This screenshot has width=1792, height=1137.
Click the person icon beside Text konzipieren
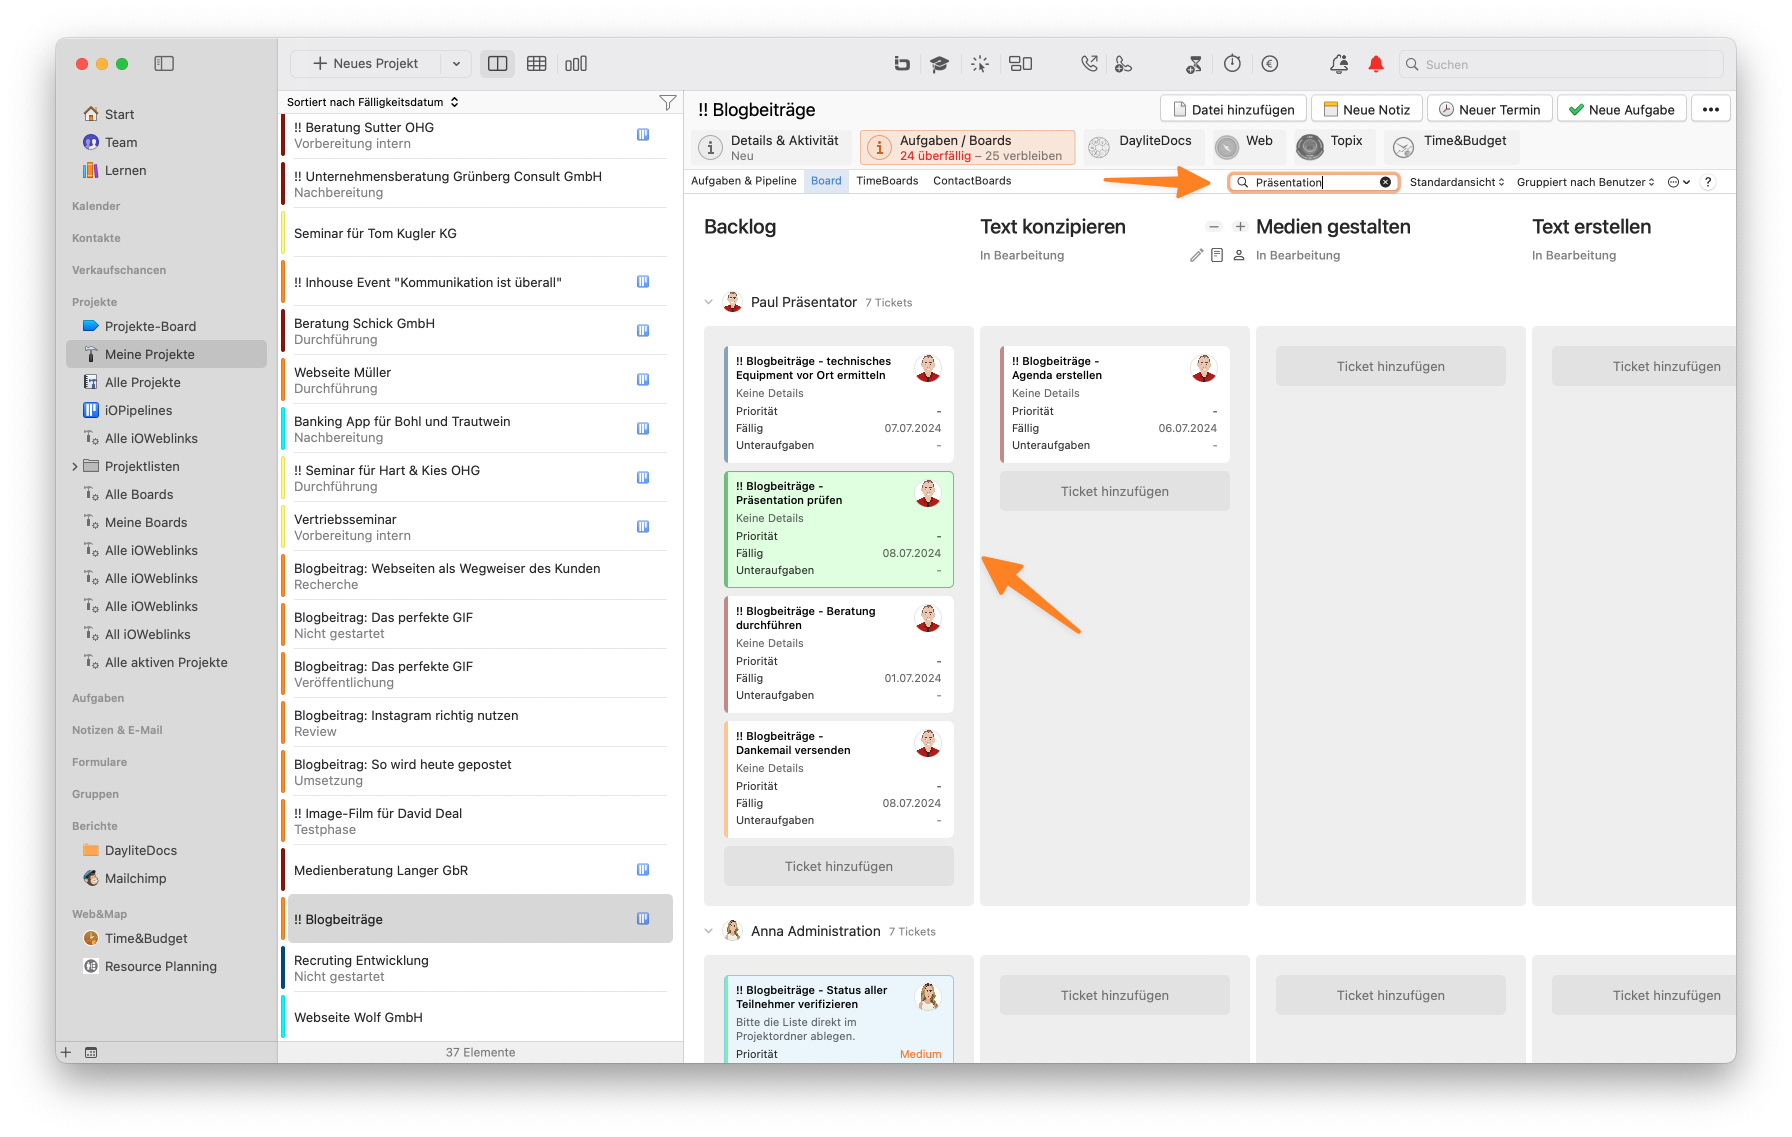click(x=1239, y=256)
